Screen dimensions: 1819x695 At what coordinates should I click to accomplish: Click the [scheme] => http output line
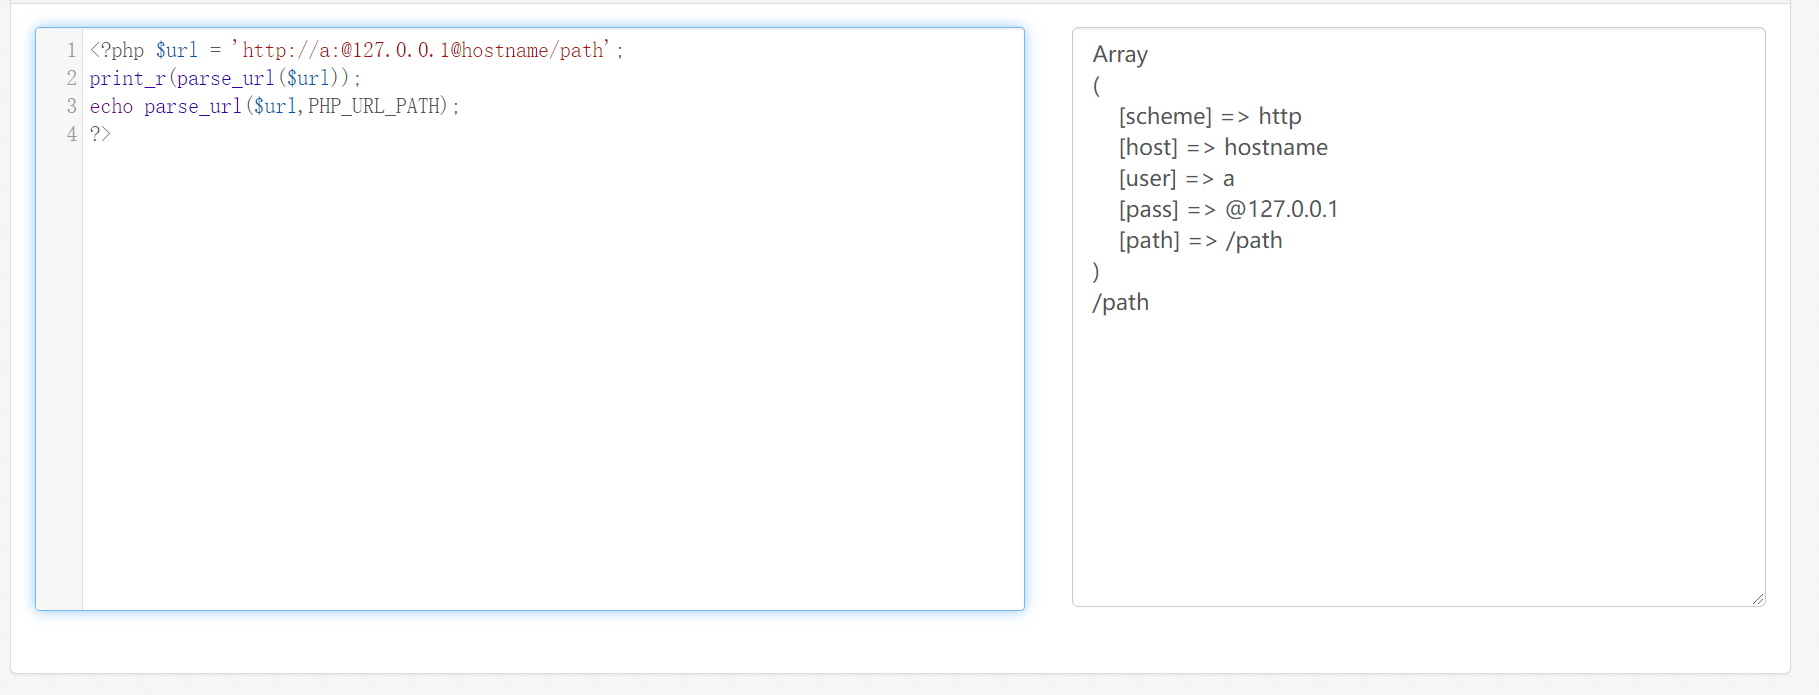(1209, 117)
